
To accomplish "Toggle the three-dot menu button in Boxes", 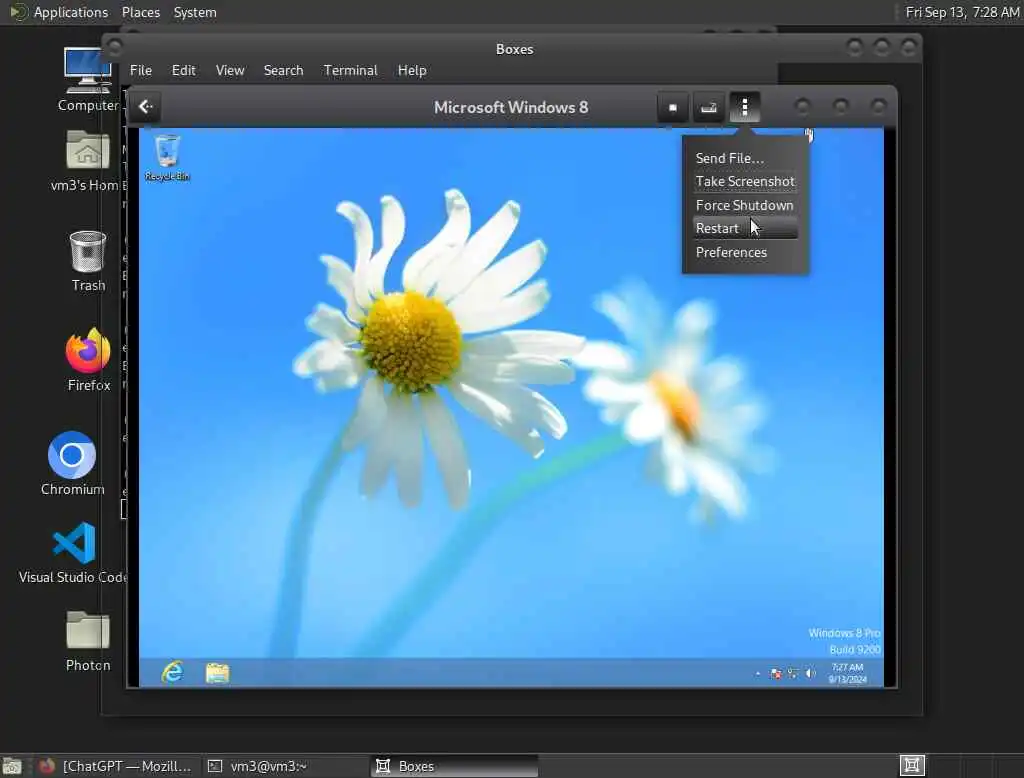I will tap(744, 107).
